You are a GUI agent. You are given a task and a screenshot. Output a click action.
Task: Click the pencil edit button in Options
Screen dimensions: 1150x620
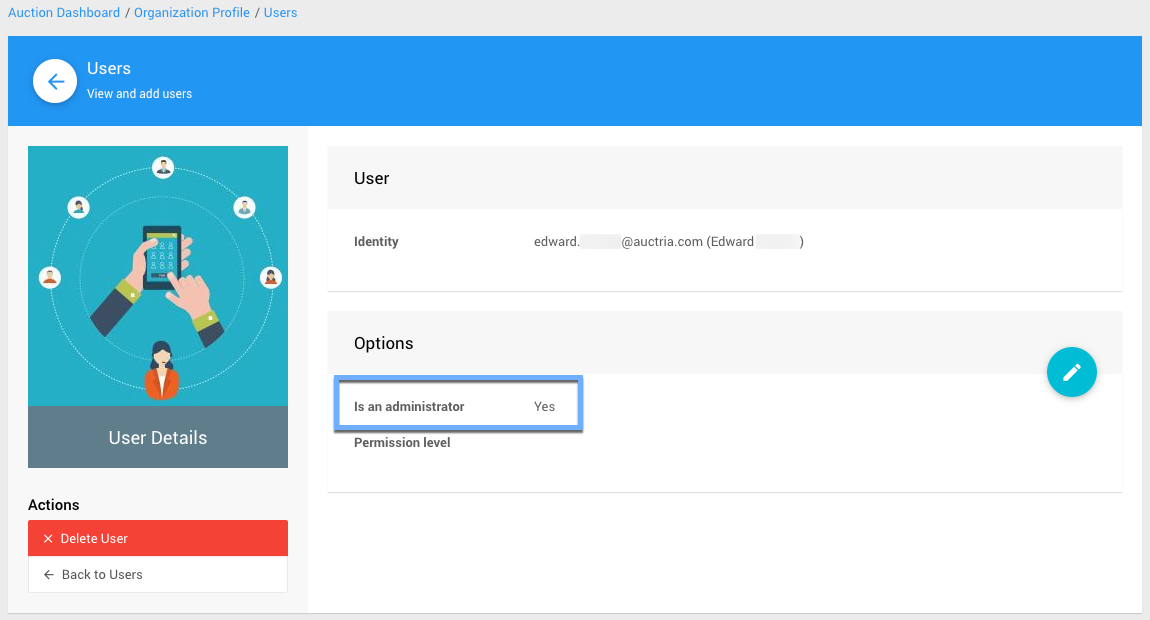pyautogui.click(x=1071, y=372)
